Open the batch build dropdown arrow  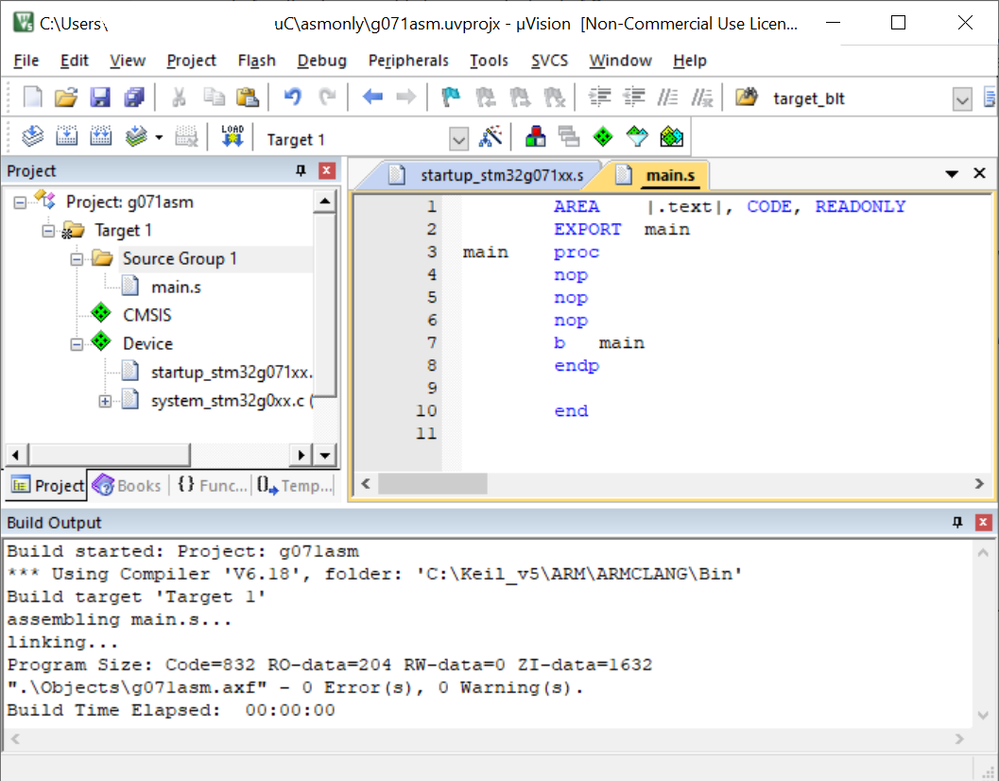tap(159, 137)
